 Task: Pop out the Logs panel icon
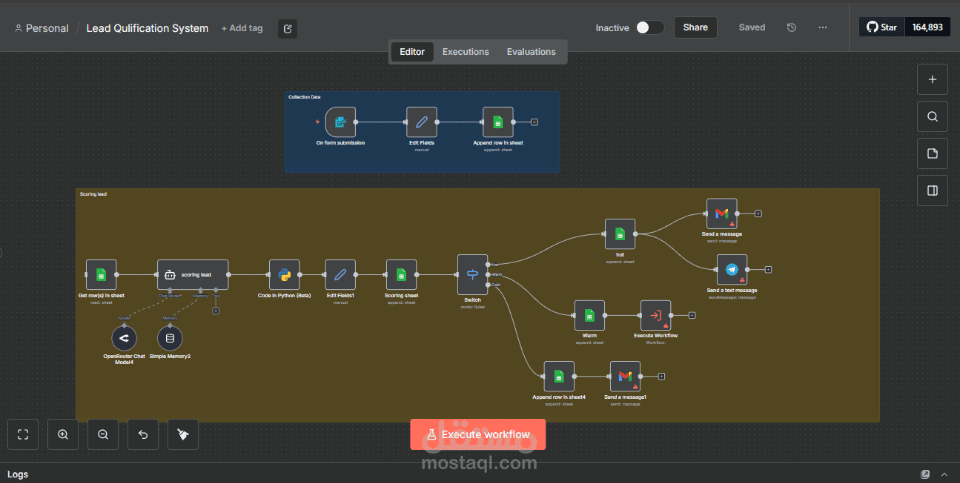[x=926, y=474]
